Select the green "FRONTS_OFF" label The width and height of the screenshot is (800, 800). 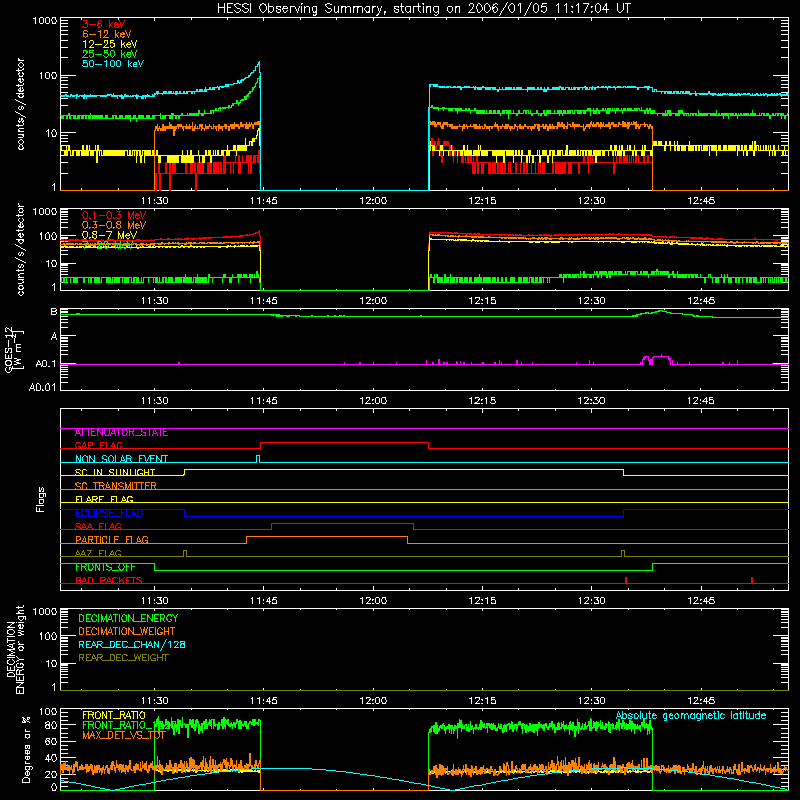click(x=105, y=567)
